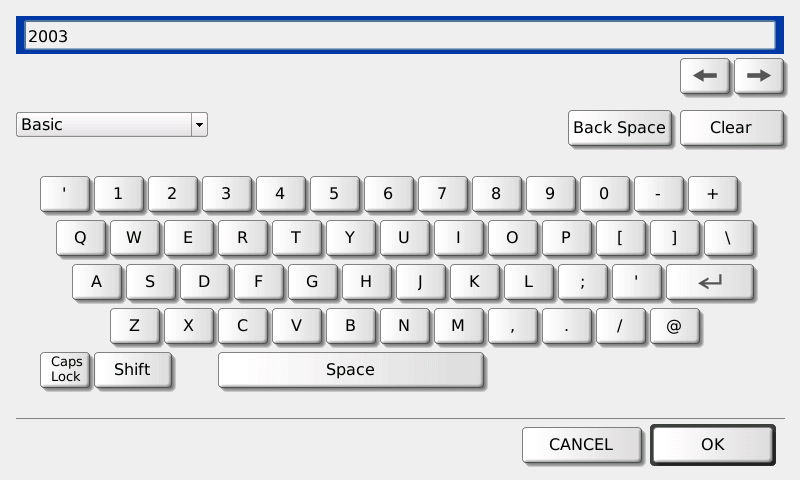Clear the text field contents
The image size is (800, 480).
[731, 128]
